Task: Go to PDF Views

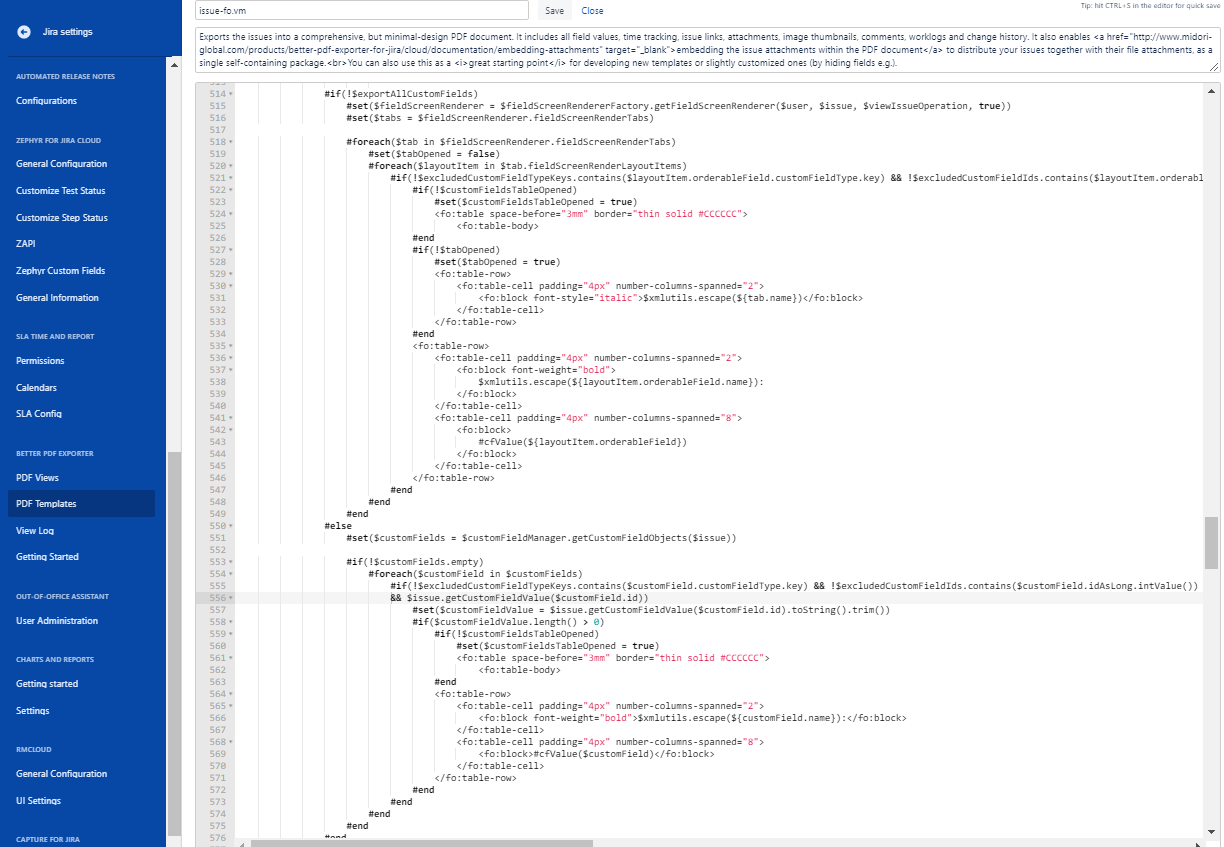Action: [37, 478]
